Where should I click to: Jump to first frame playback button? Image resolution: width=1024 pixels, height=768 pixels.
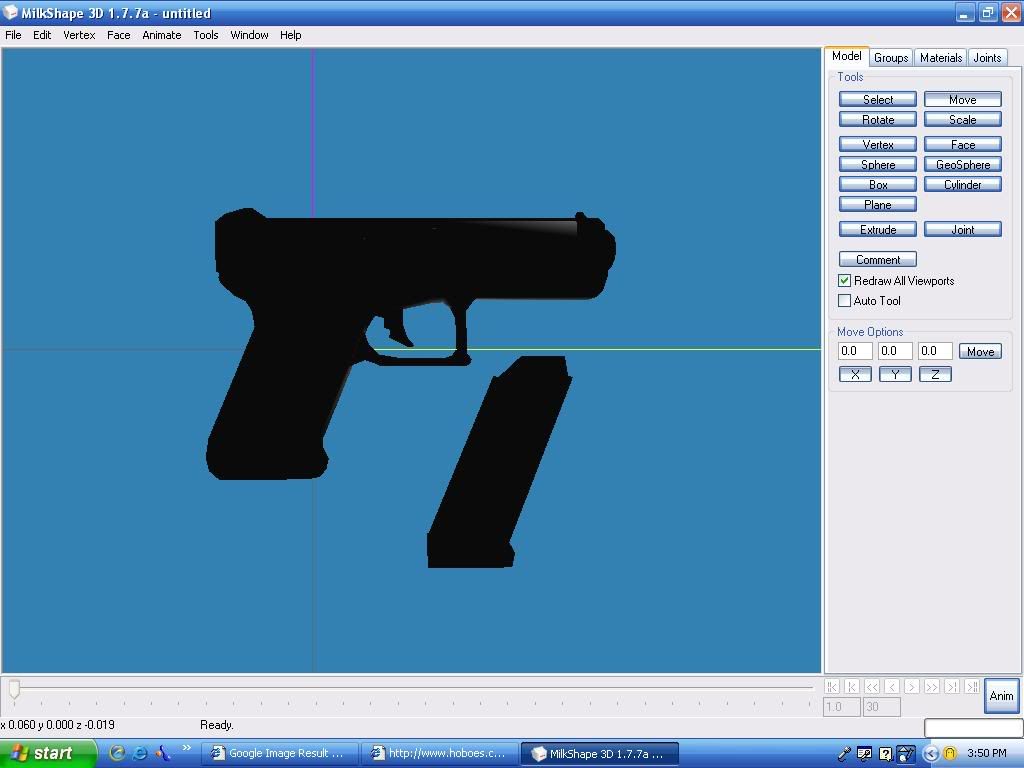831,686
